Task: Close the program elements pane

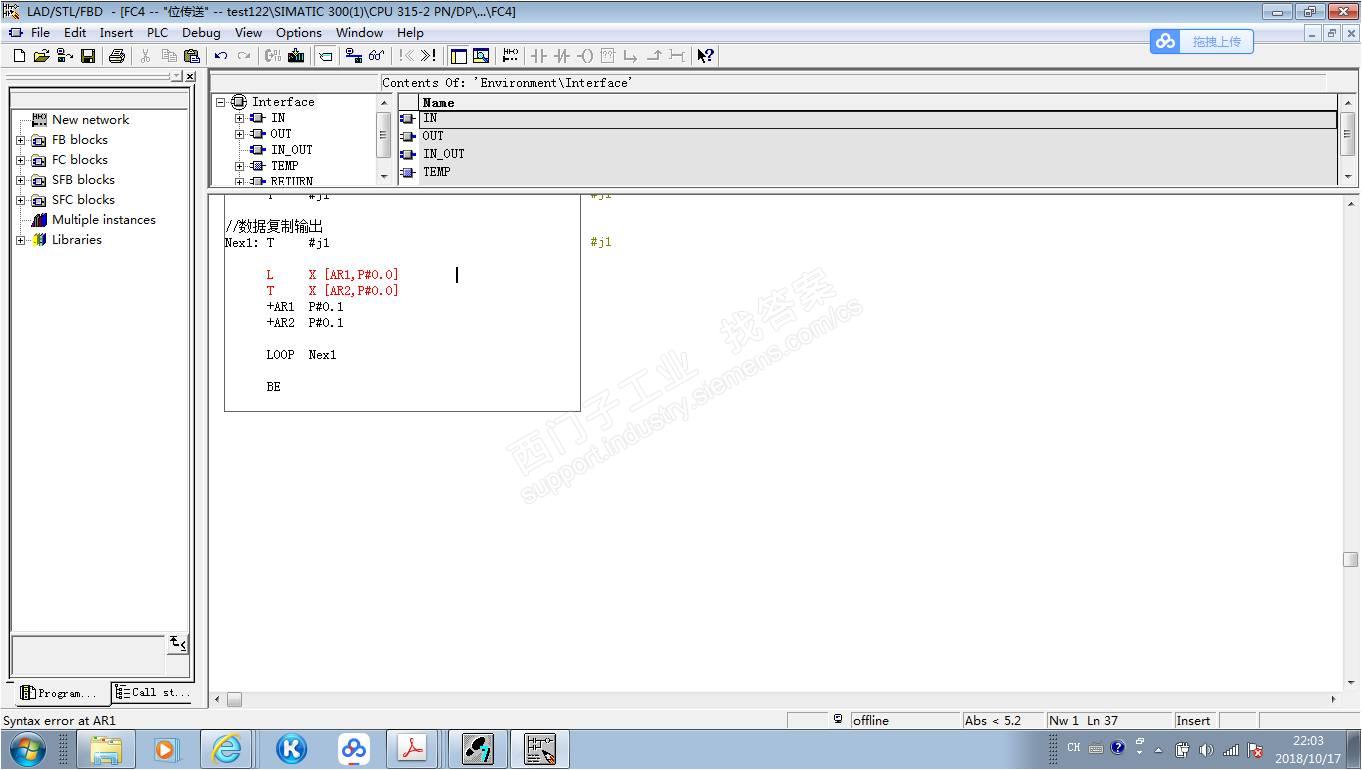Action: [x=190, y=76]
